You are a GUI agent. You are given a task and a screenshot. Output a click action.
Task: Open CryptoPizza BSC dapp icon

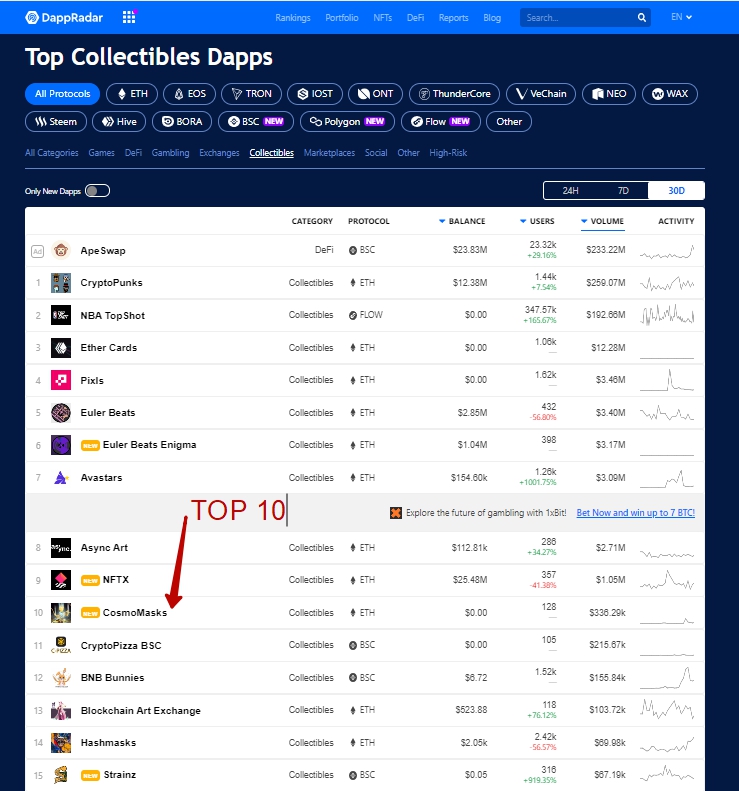(x=61, y=645)
